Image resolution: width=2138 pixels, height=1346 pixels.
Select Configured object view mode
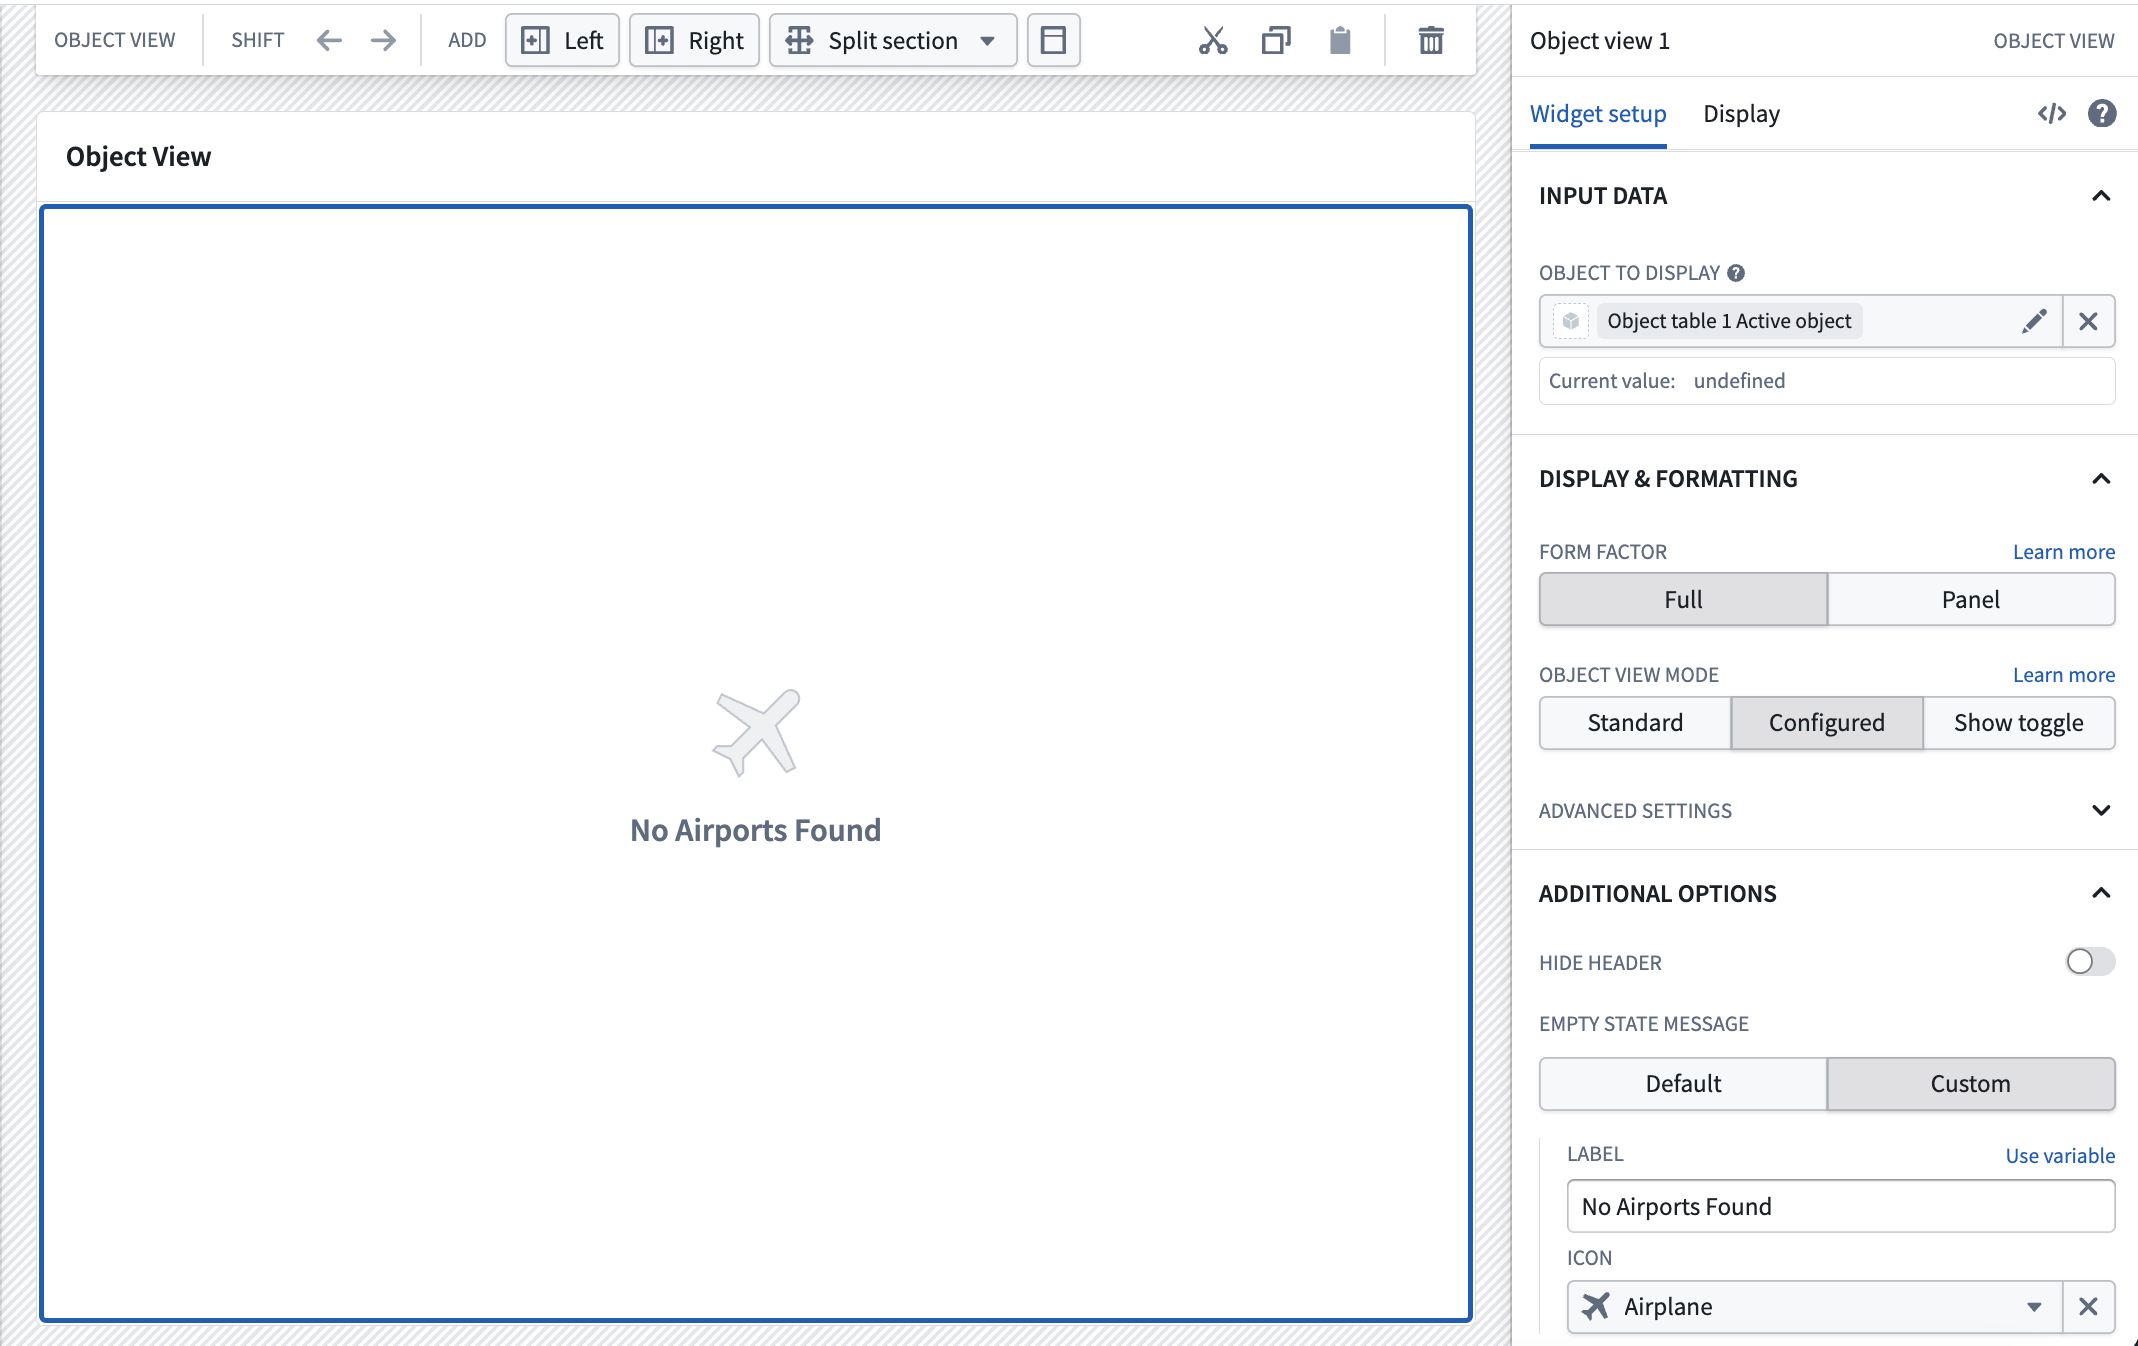1826,722
